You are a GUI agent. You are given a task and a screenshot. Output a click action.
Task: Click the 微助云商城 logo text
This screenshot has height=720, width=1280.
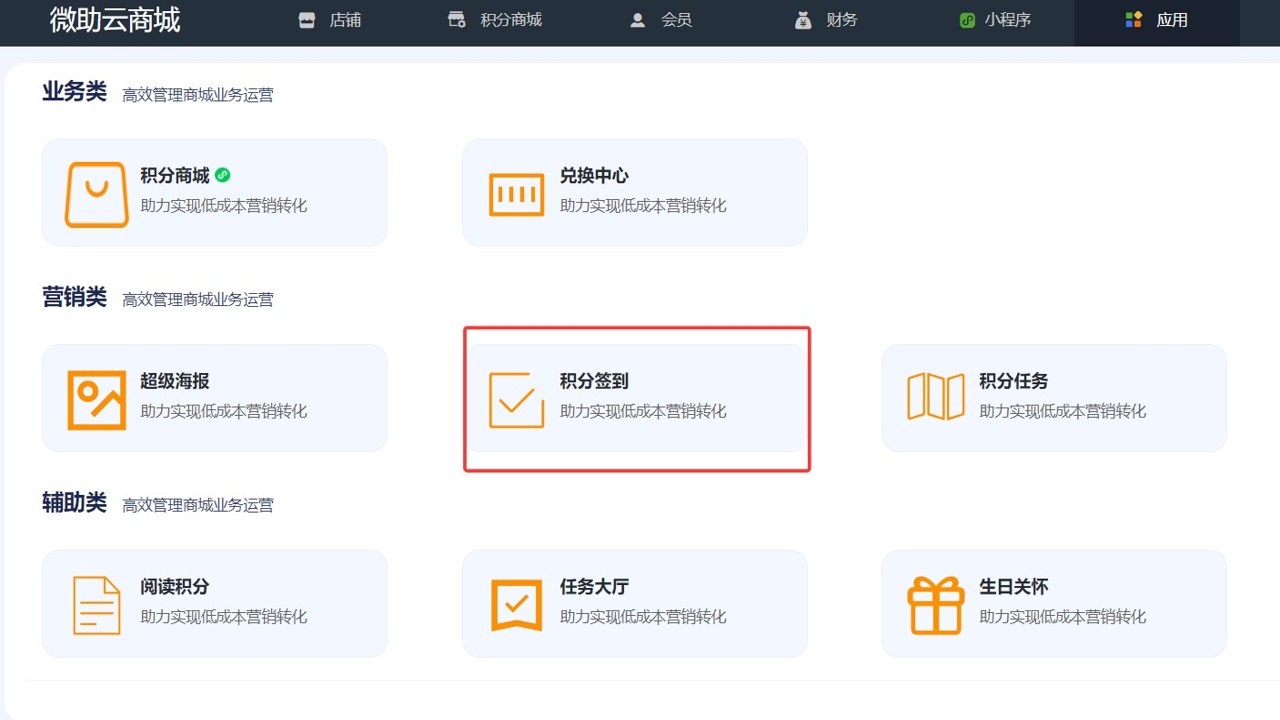pos(115,20)
